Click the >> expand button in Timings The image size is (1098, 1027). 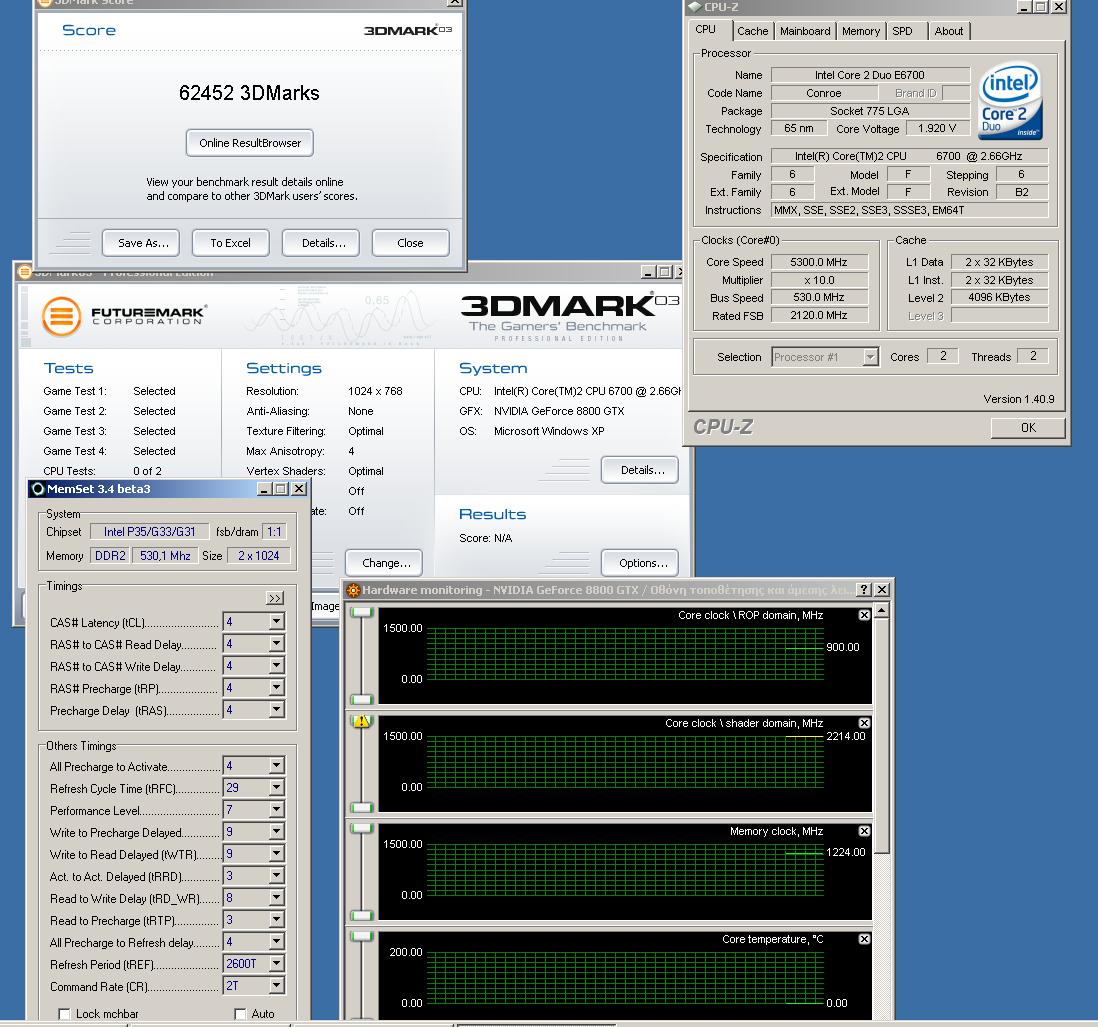point(274,598)
